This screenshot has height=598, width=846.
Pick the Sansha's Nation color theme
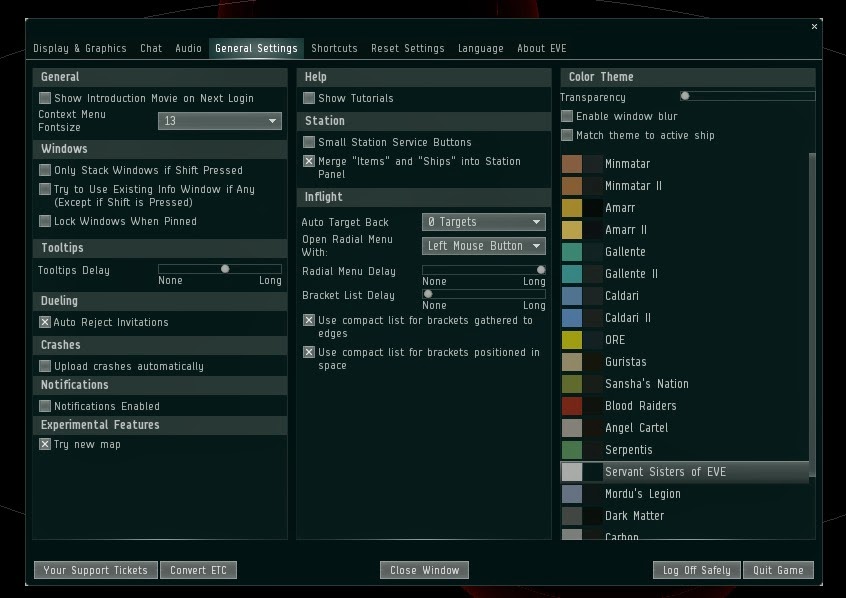tap(685, 384)
